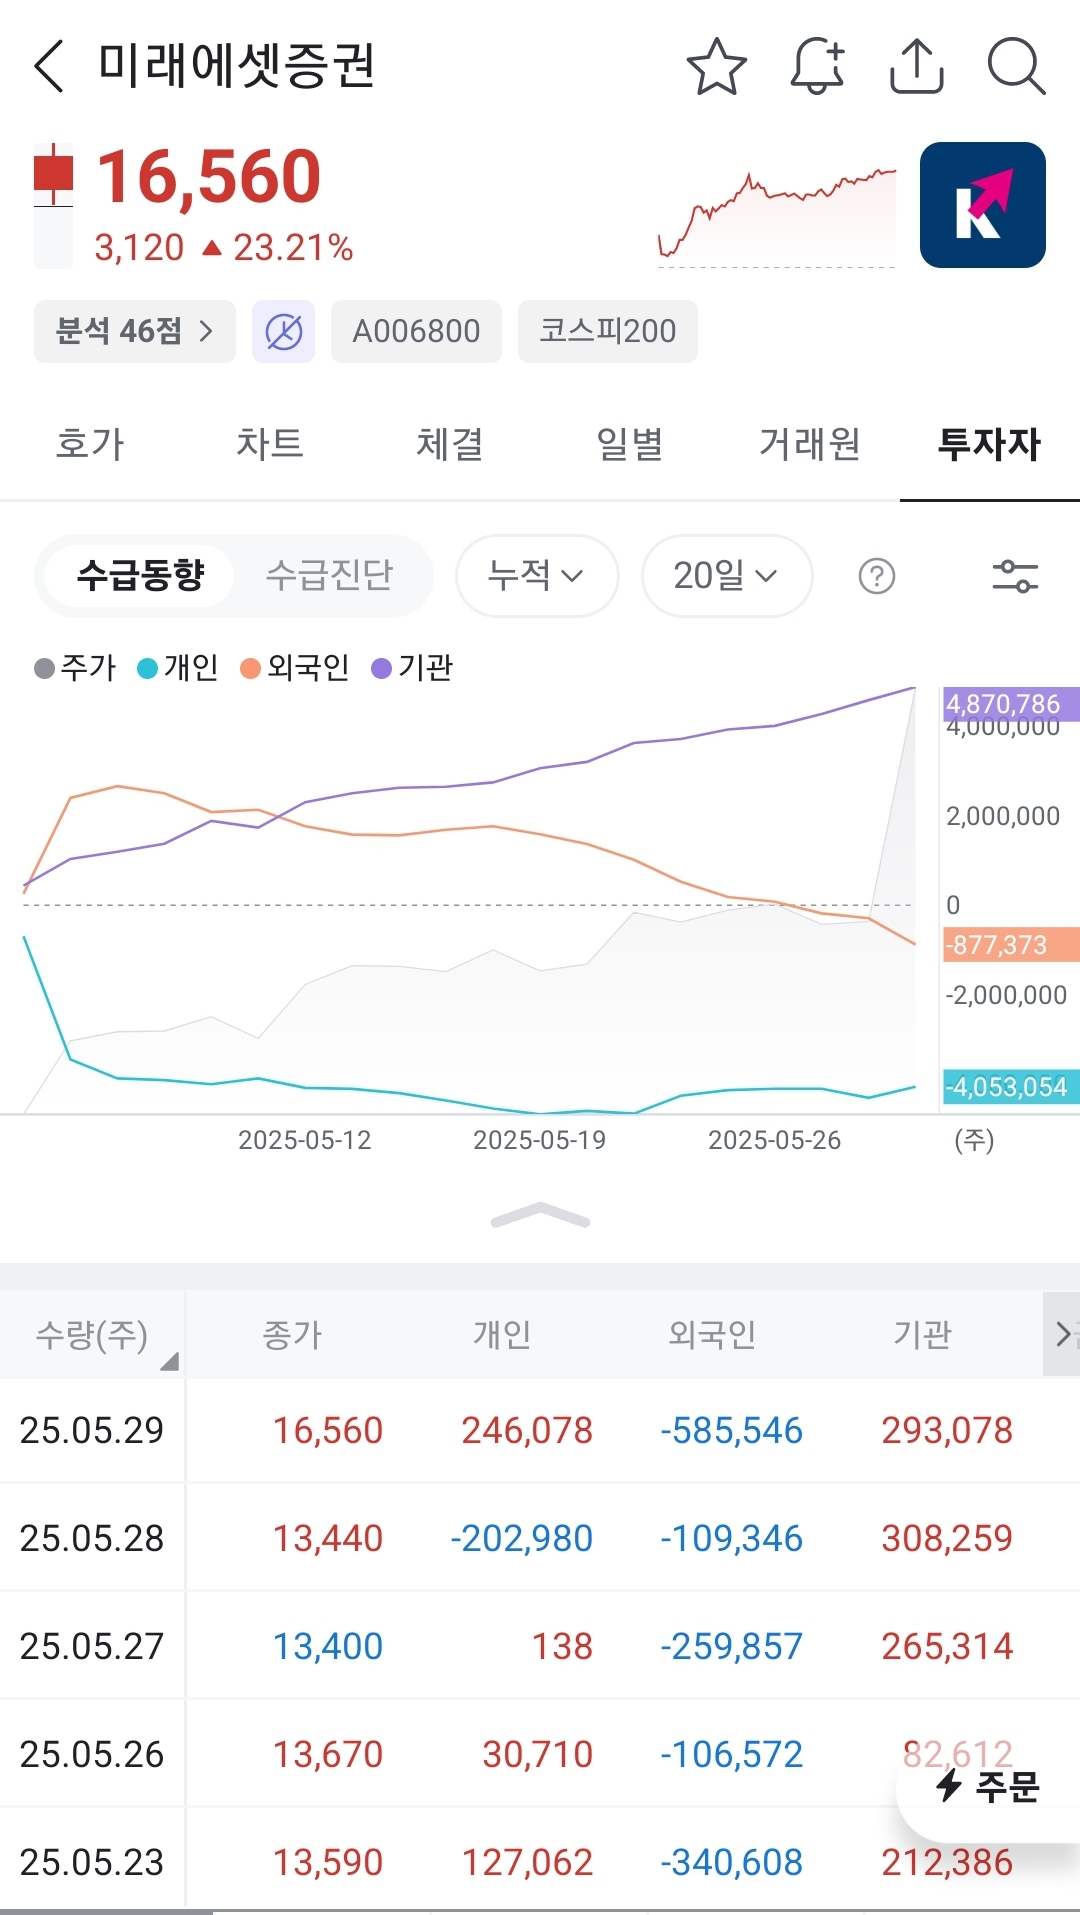Open search with magnifier icon
Viewport: 1080px width, 1915px height.
[x=1016, y=66]
